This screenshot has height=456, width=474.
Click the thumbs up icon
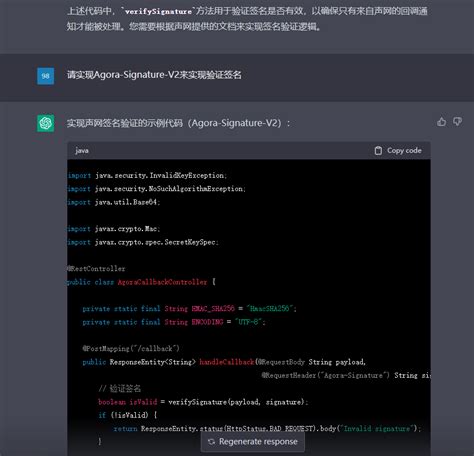442,122
